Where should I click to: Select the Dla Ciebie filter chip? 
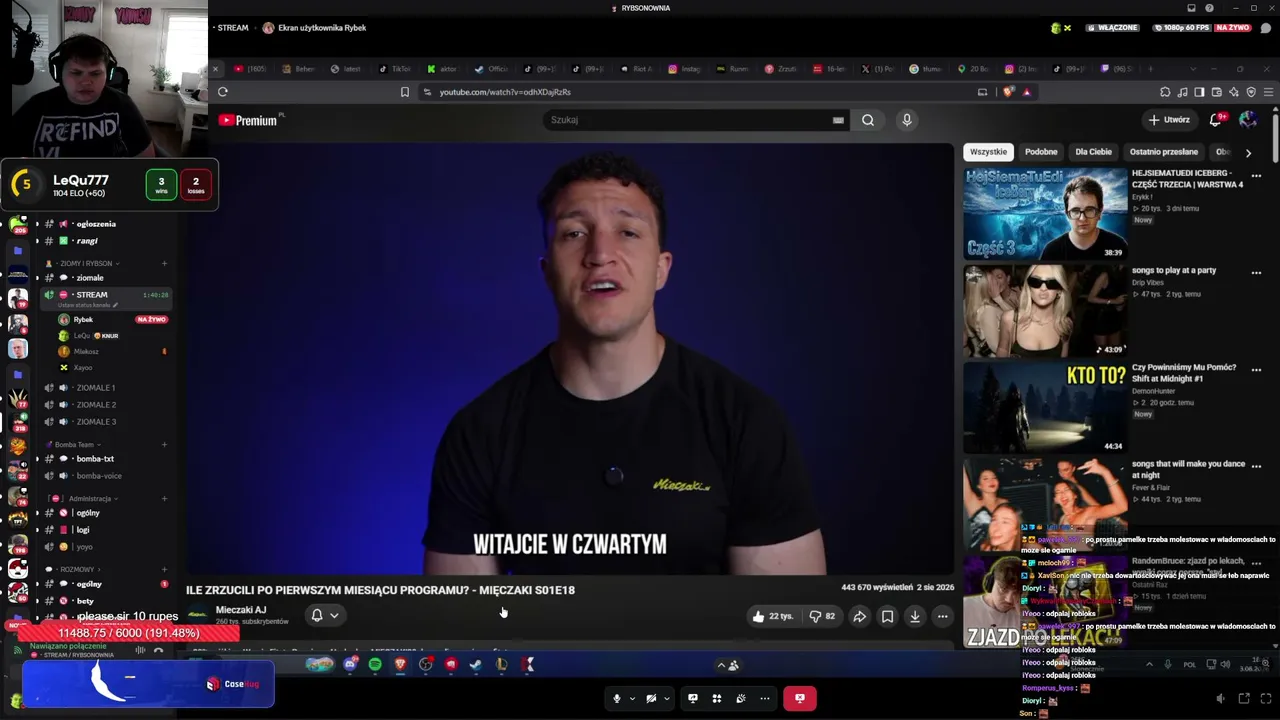click(1093, 152)
